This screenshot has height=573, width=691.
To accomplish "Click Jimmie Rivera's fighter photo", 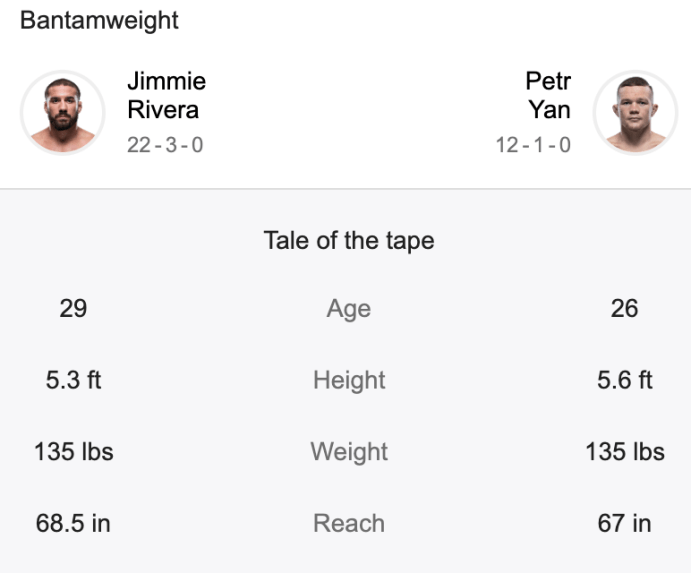I will click(62, 112).
